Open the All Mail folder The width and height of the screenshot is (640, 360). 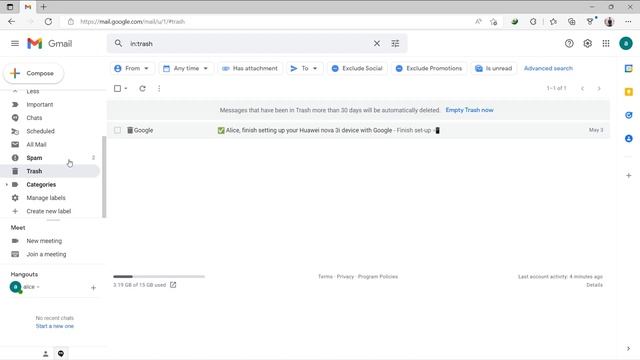coord(36,144)
